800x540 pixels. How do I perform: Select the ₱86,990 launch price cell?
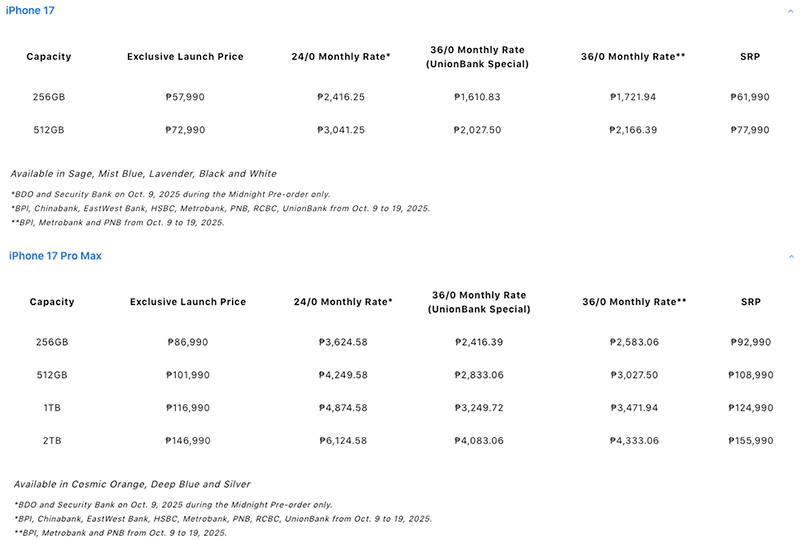coord(187,342)
